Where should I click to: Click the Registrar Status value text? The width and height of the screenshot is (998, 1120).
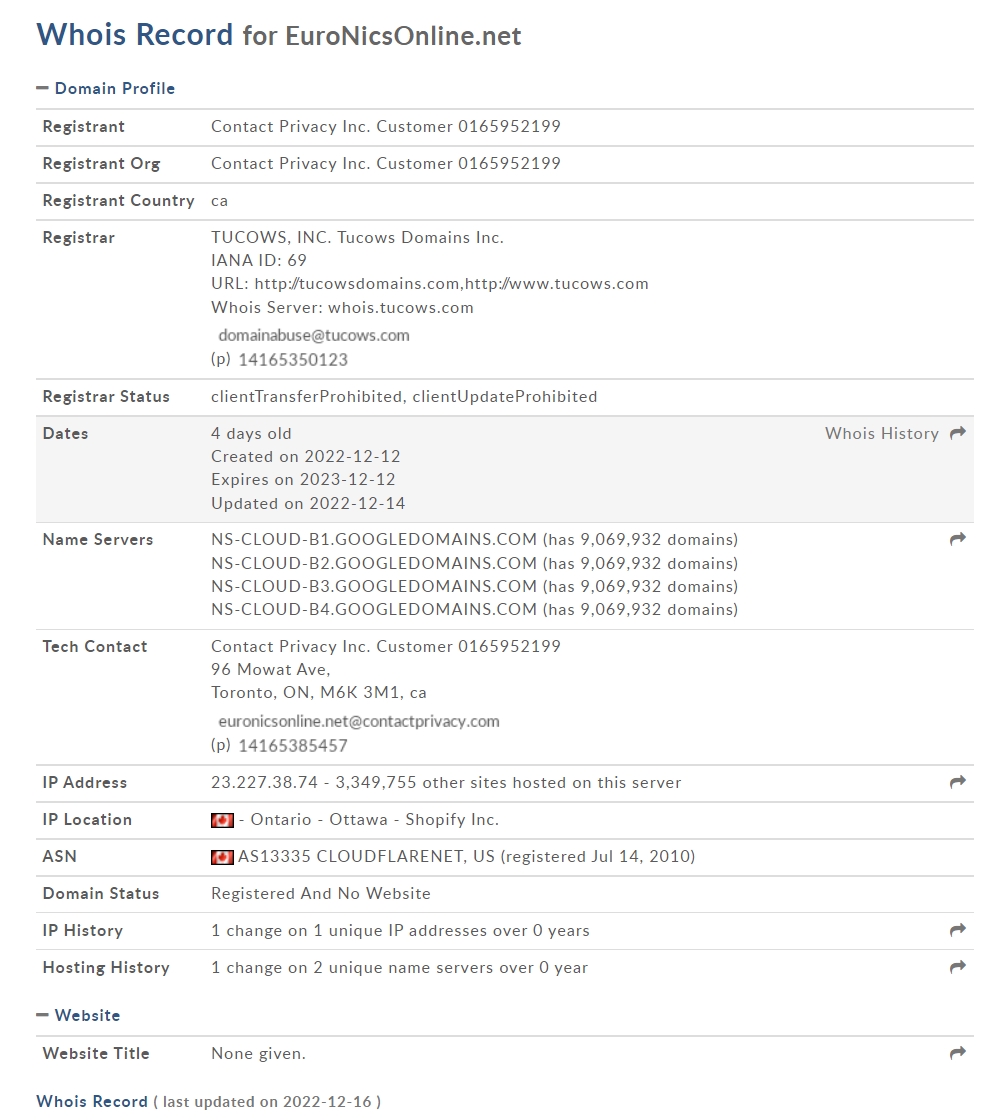coord(404,396)
